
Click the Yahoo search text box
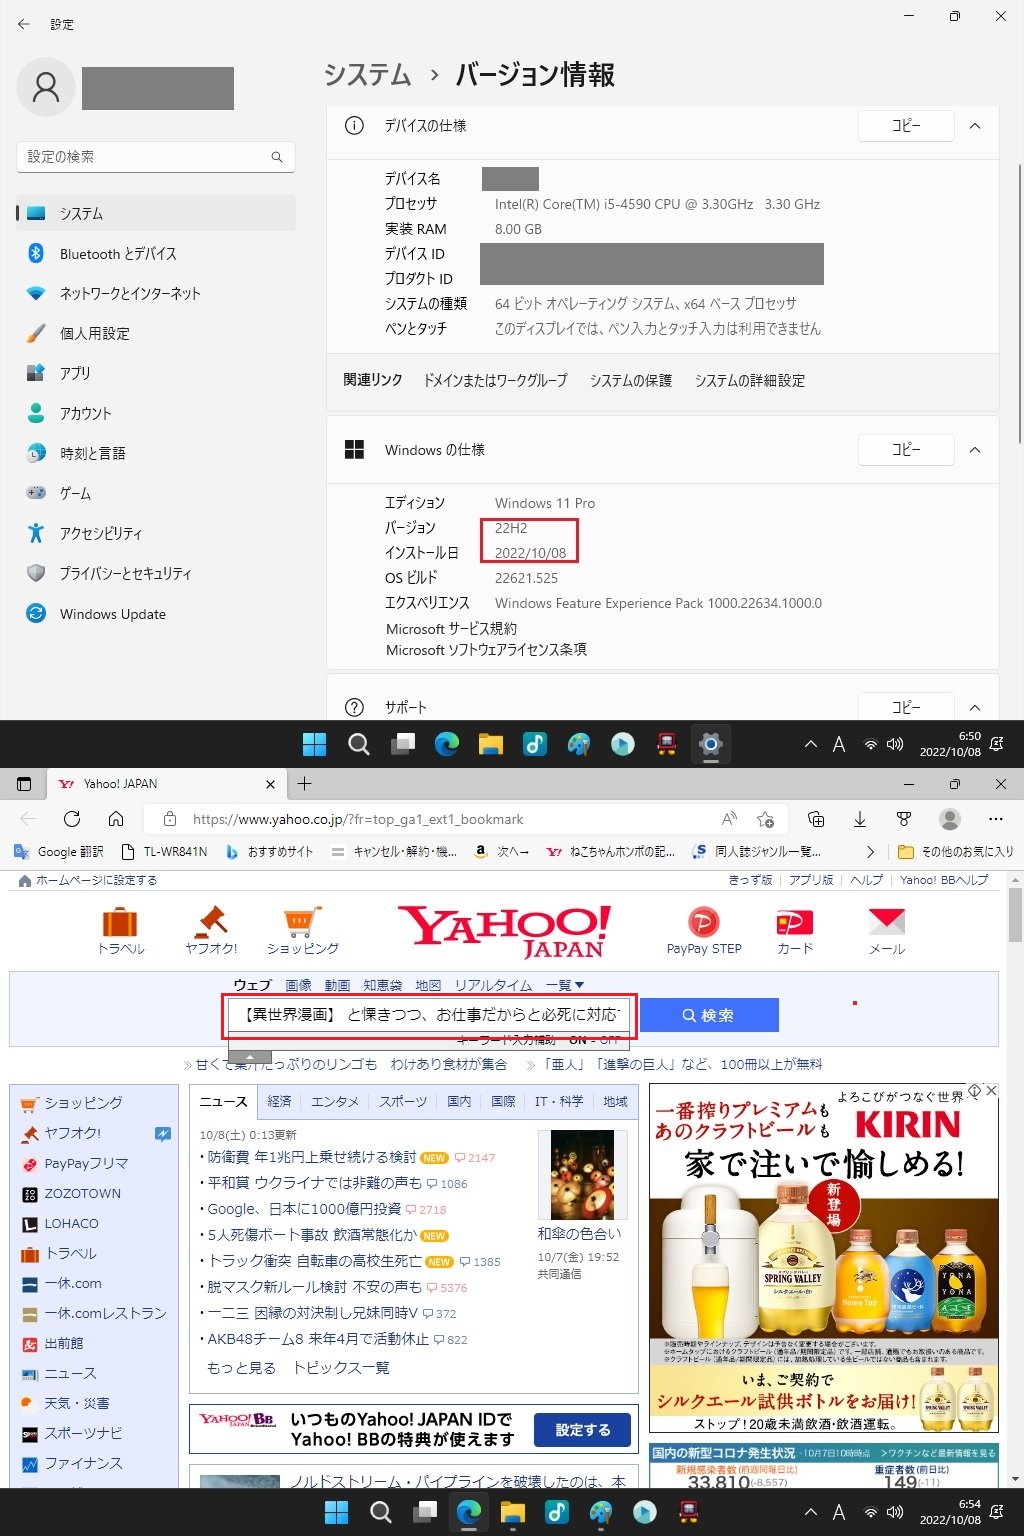[x=431, y=1014]
